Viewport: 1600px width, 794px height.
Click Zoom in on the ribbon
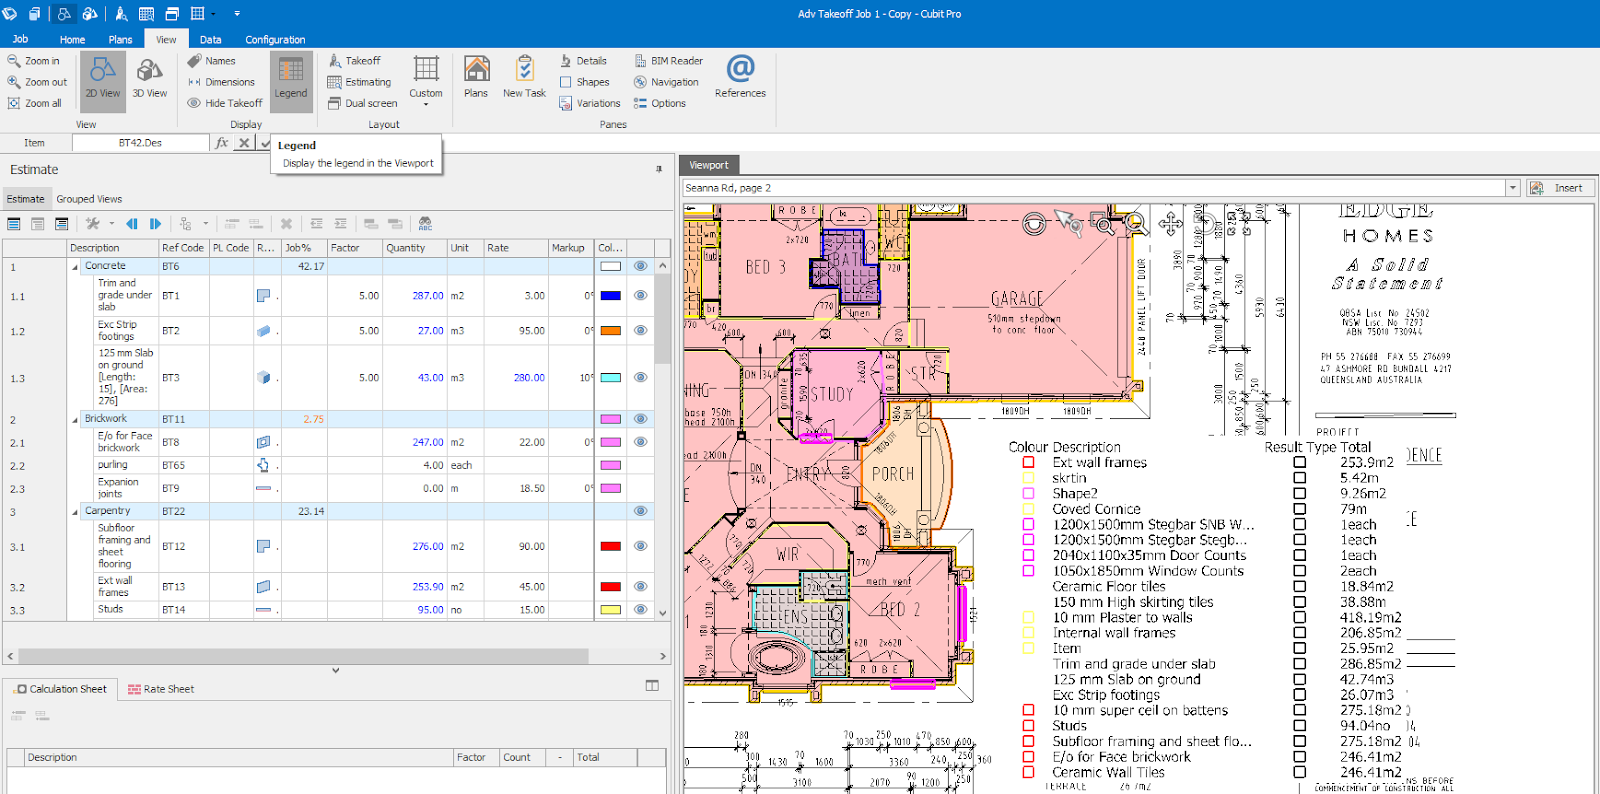point(34,61)
